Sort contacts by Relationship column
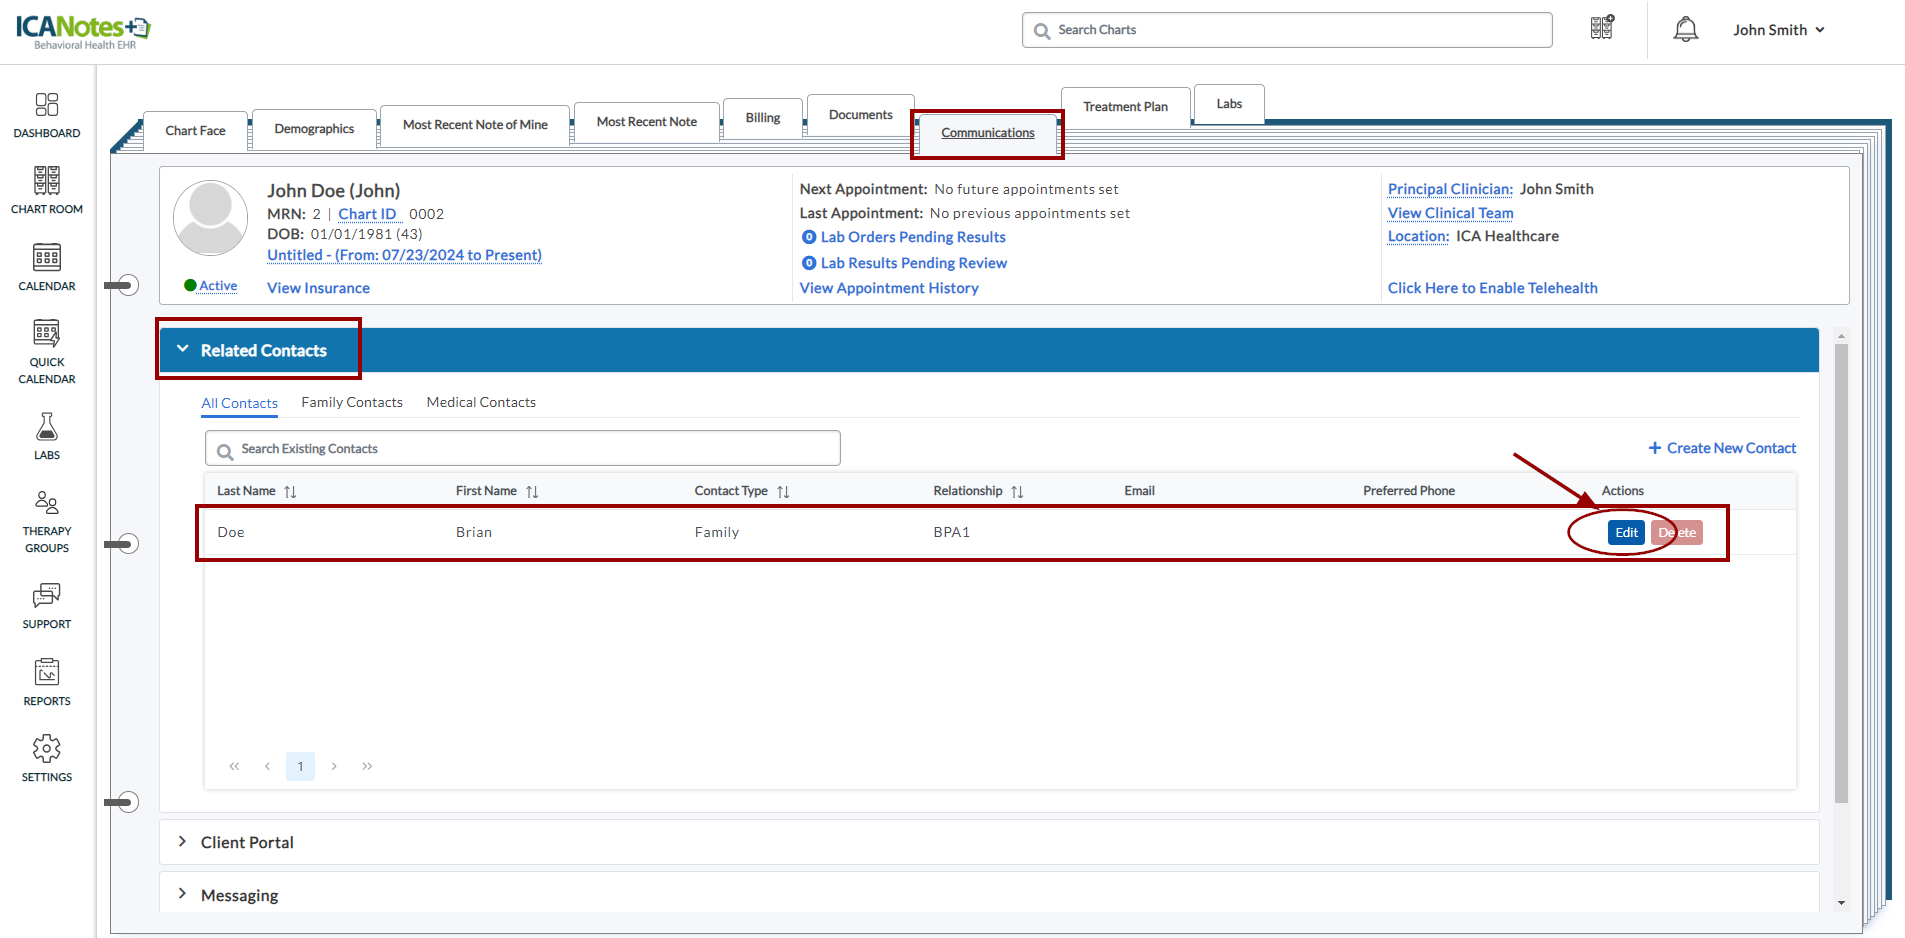The height and width of the screenshot is (938, 1905). coord(1017,492)
